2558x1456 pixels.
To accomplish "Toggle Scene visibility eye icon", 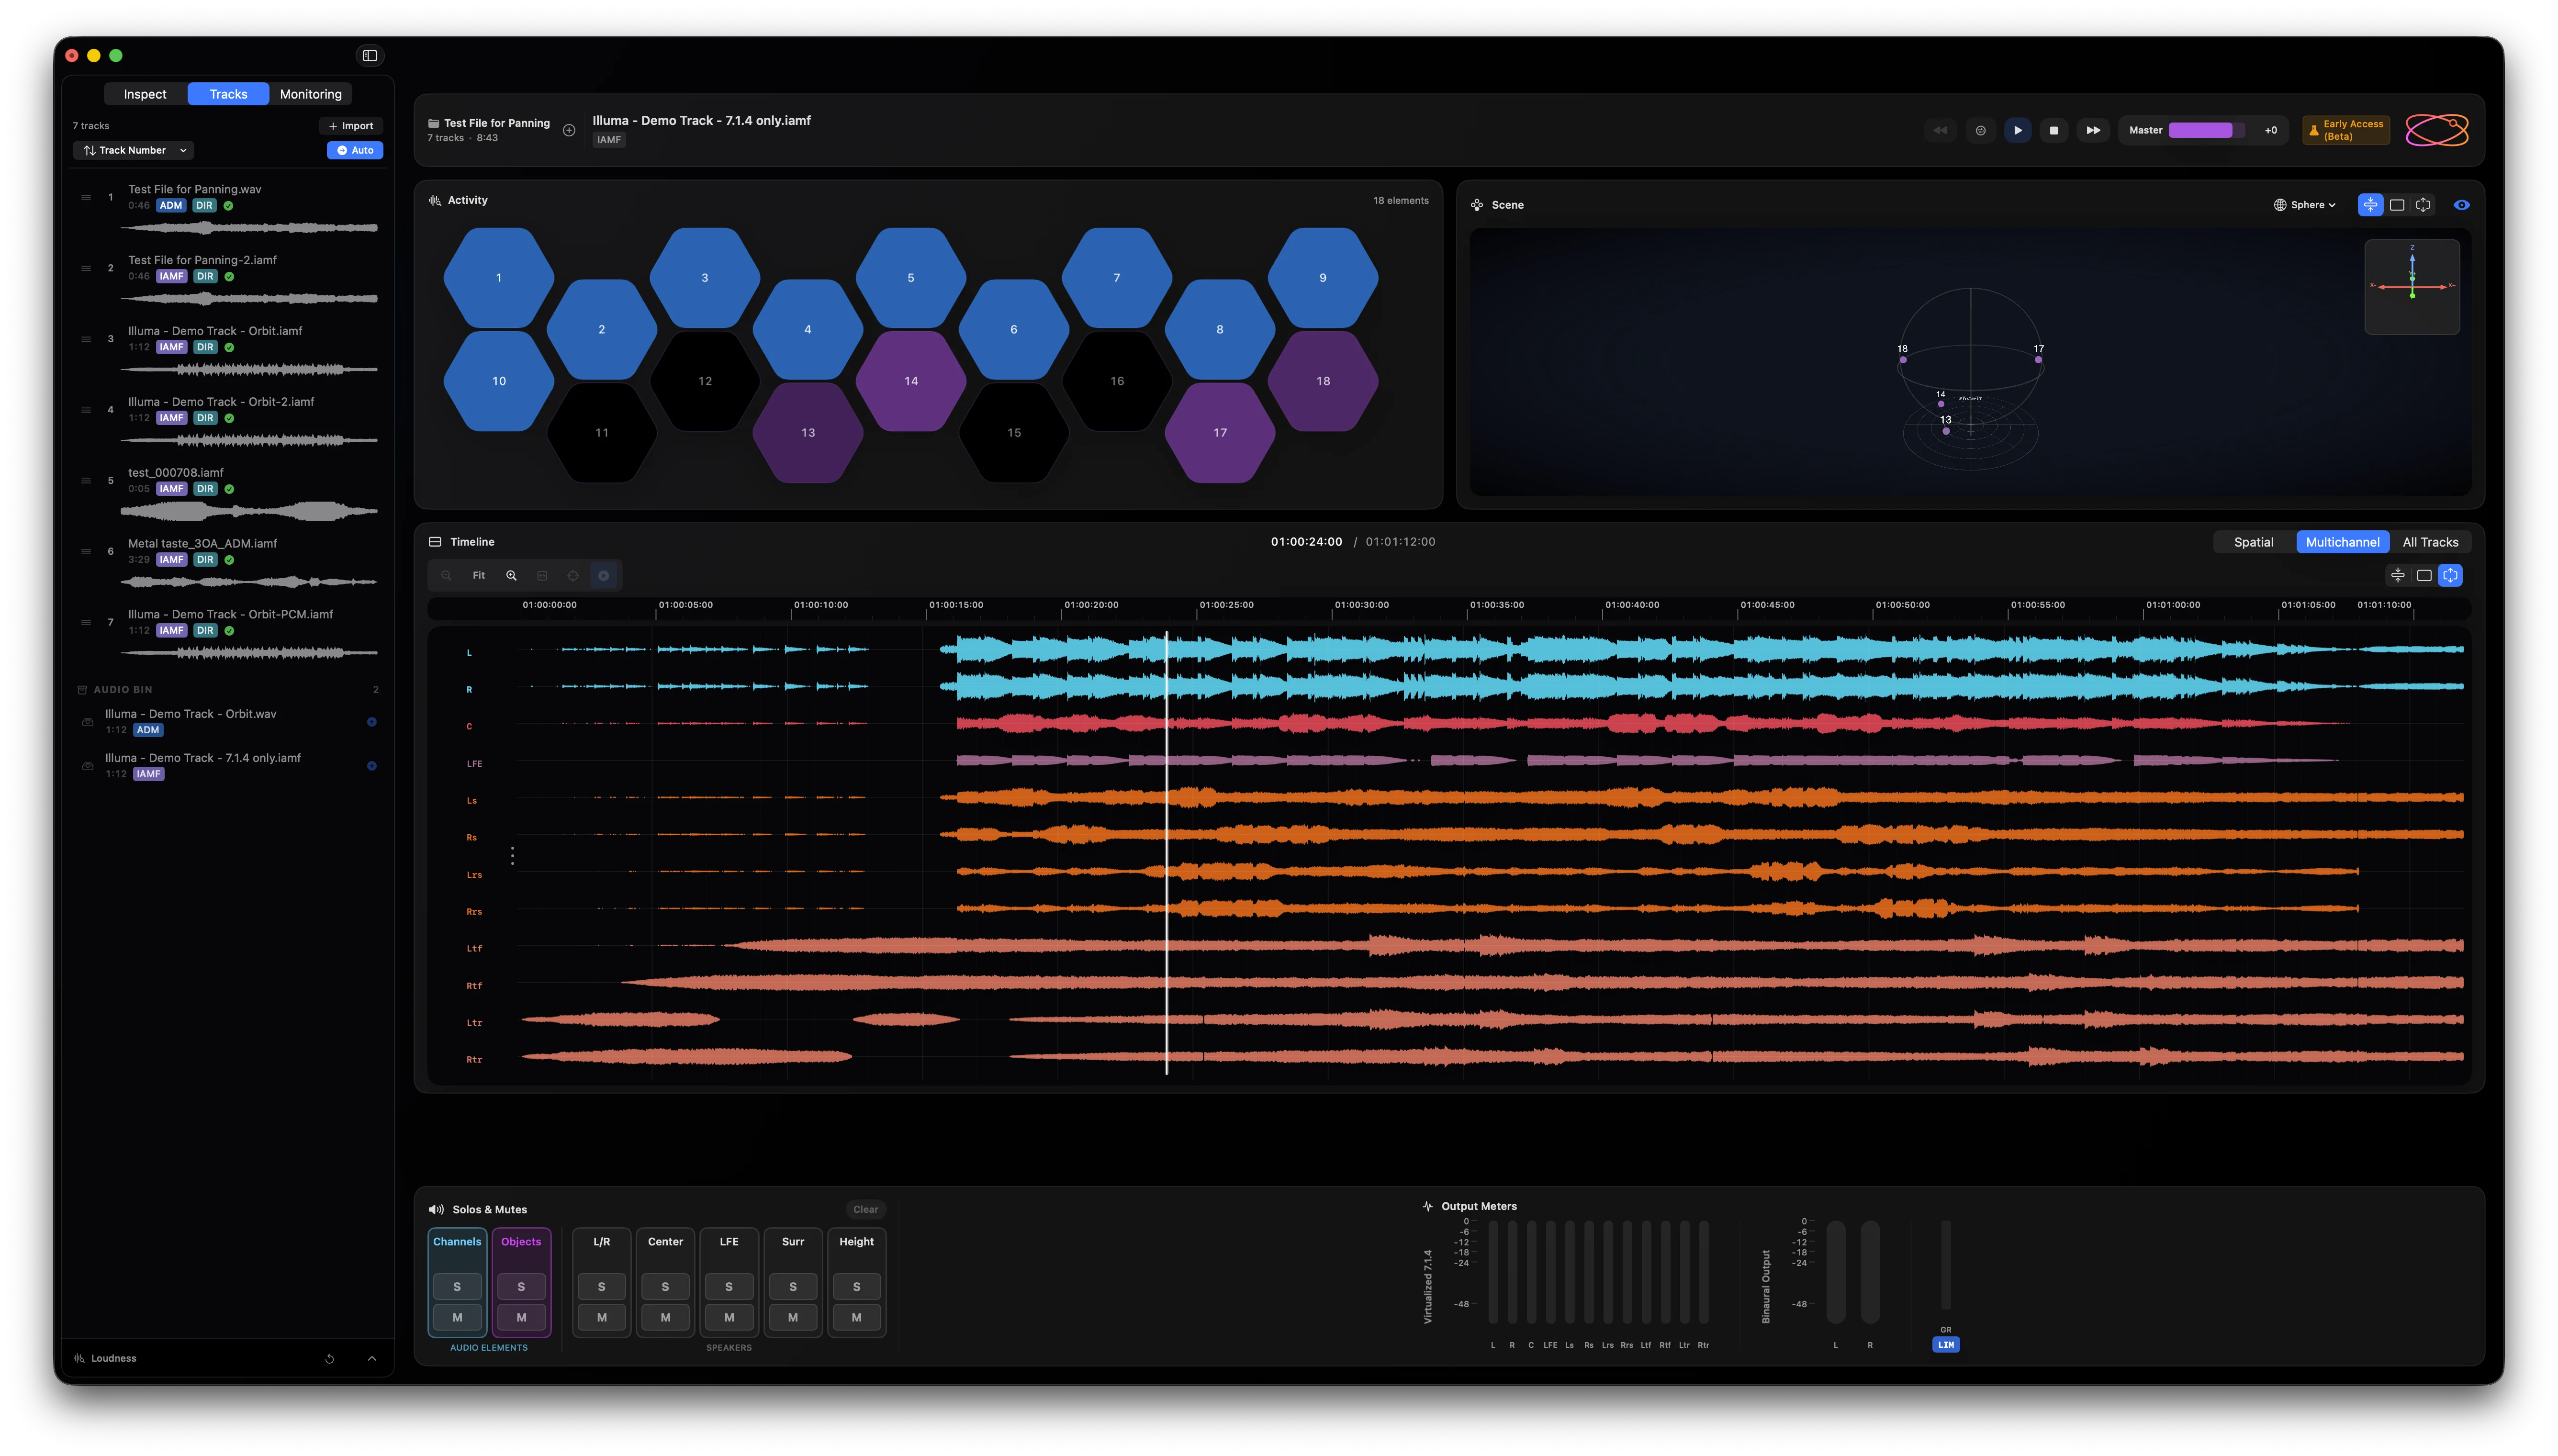I will pyautogui.click(x=2462, y=205).
